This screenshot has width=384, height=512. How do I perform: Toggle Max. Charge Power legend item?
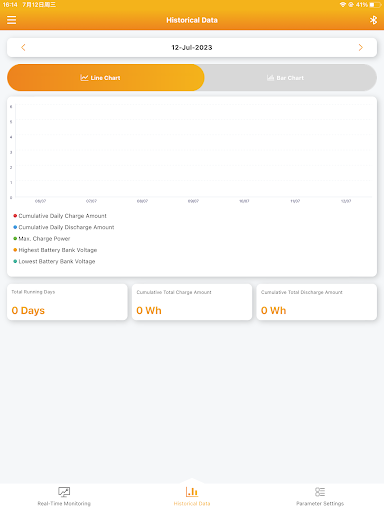[x=42, y=239]
